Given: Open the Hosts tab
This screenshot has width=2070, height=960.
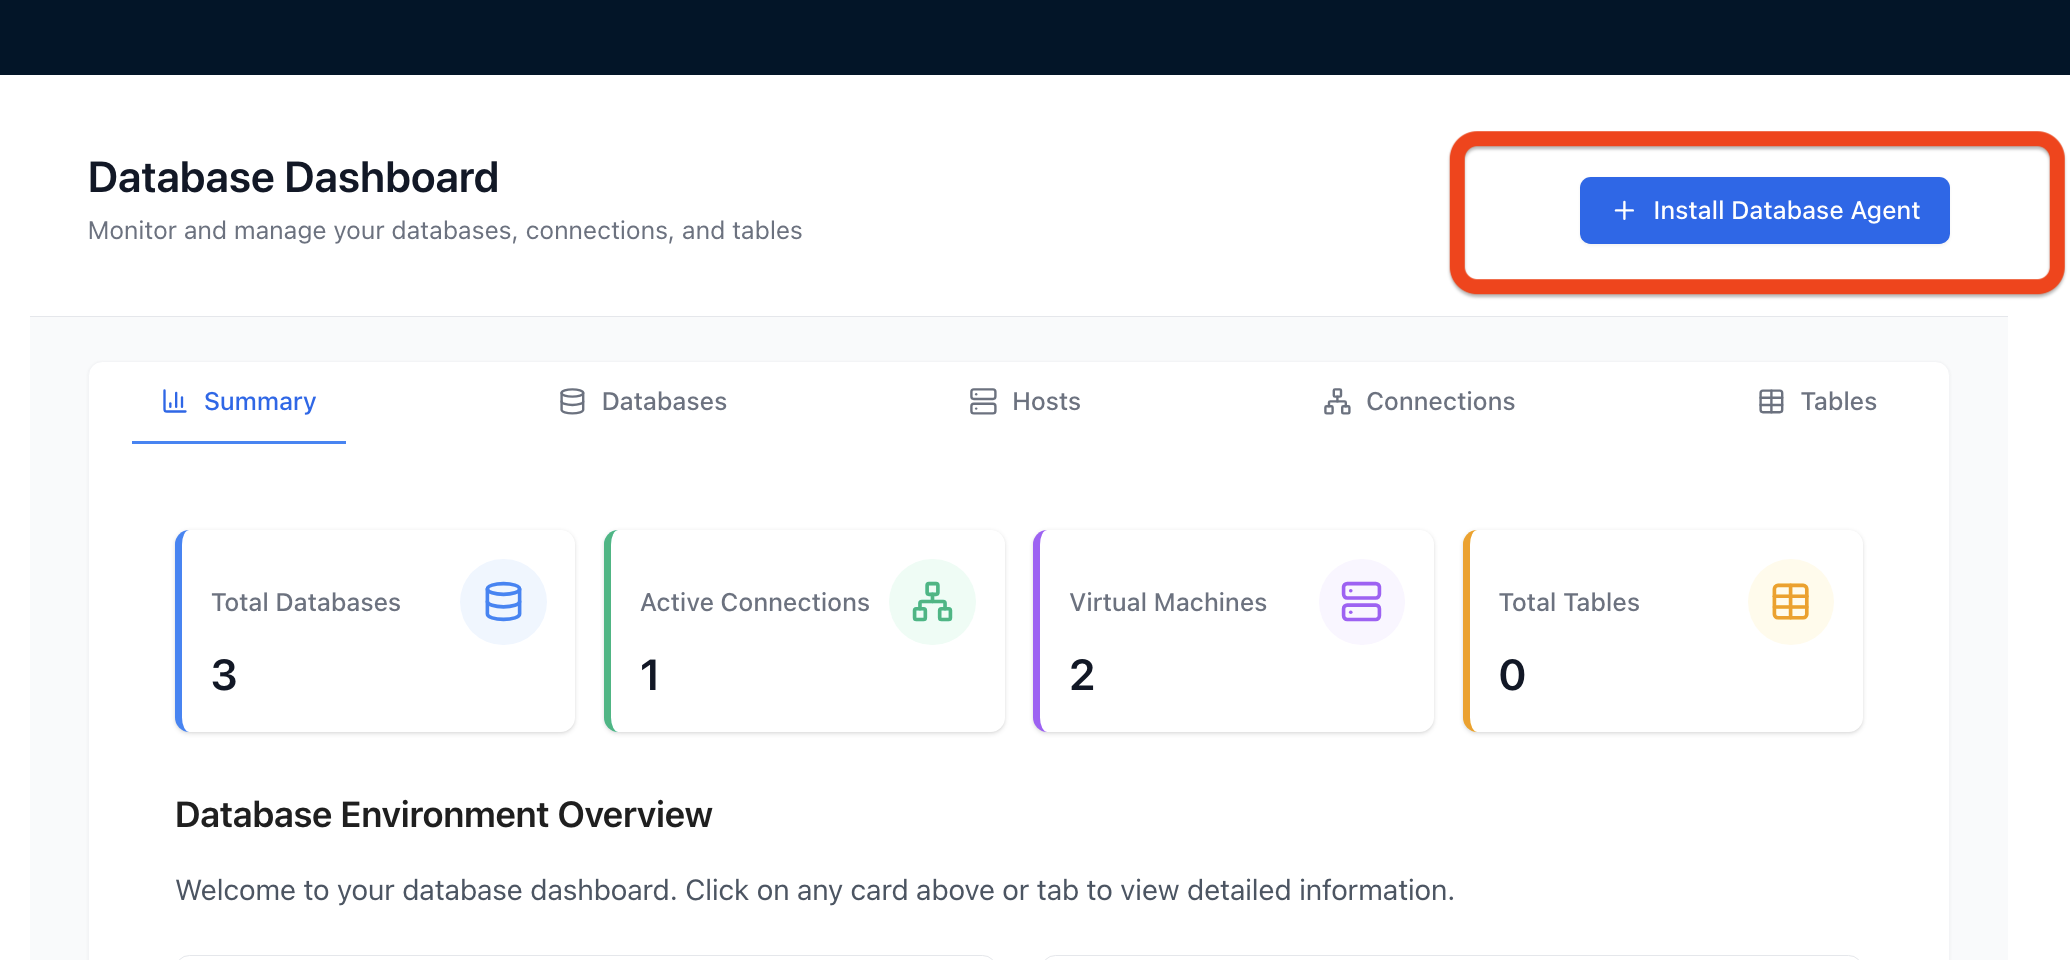Looking at the screenshot, I should tap(1025, 401).
